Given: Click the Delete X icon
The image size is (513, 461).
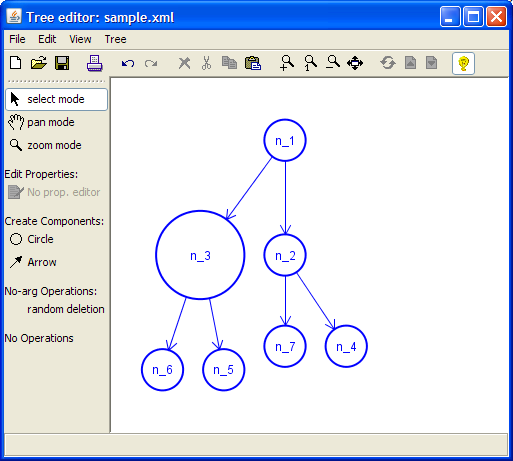Looking at the screenshot, I should tap(184, 63).
